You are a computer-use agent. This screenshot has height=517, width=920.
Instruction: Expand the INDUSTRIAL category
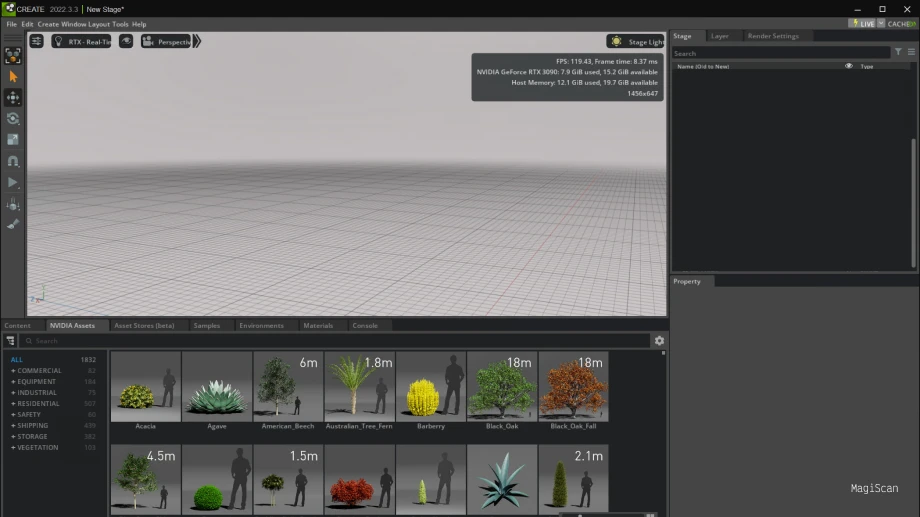(x=13, y=393)
